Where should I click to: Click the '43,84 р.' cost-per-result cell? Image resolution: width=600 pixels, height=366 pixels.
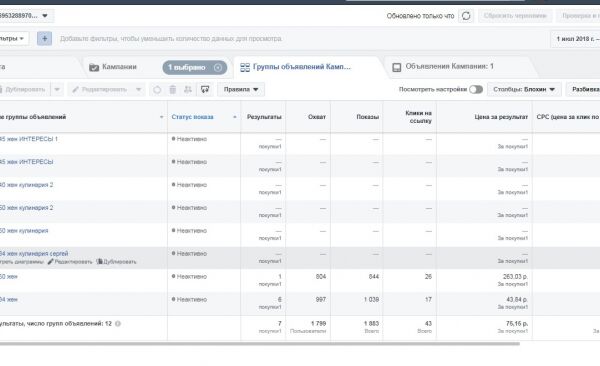(x=517, y=300)
